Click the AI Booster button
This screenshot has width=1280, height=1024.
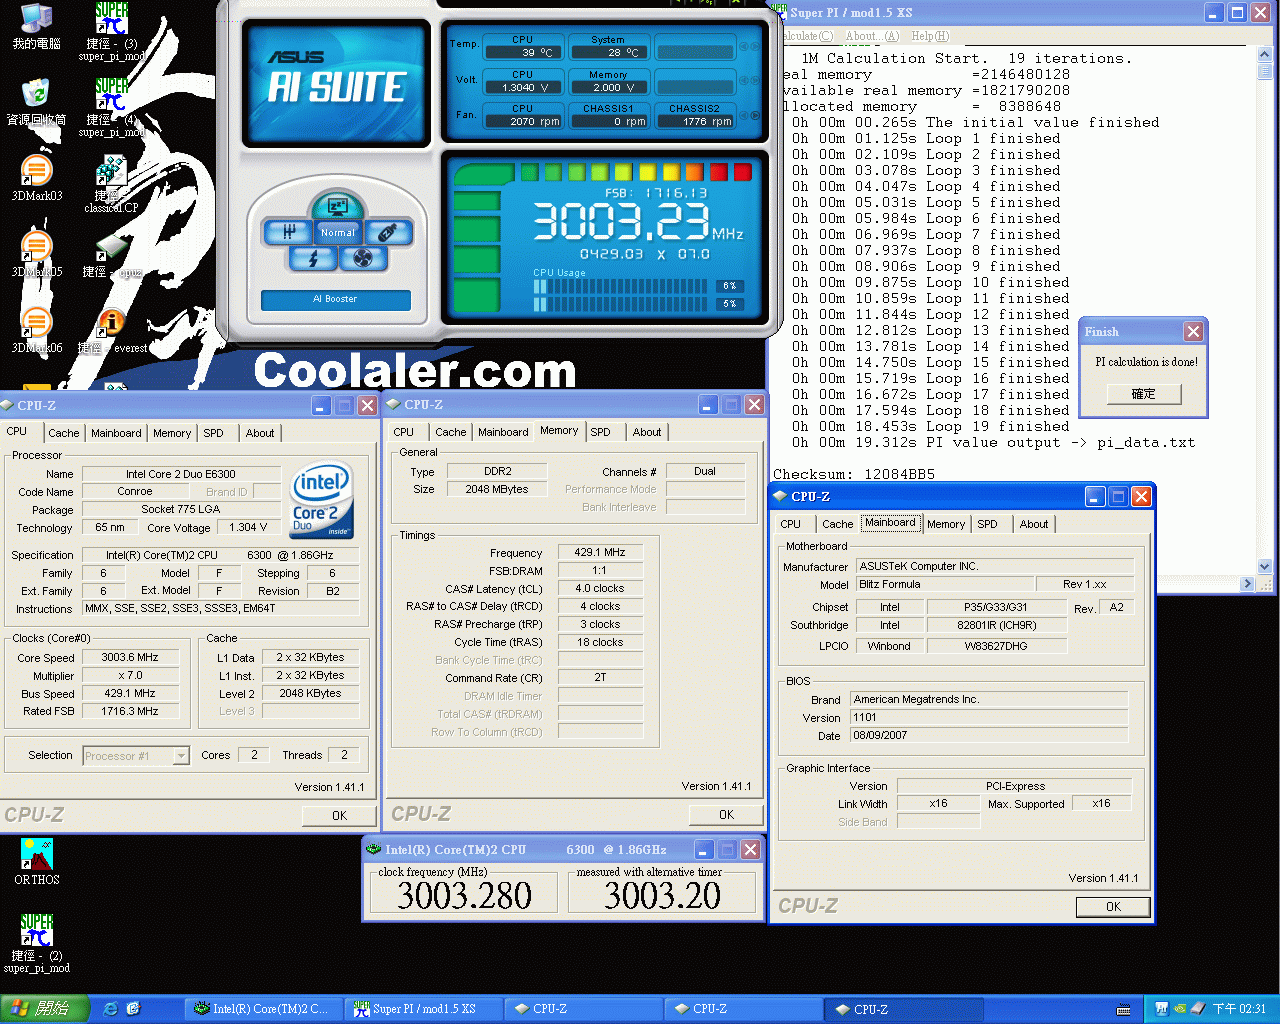[x=335, y=299]
